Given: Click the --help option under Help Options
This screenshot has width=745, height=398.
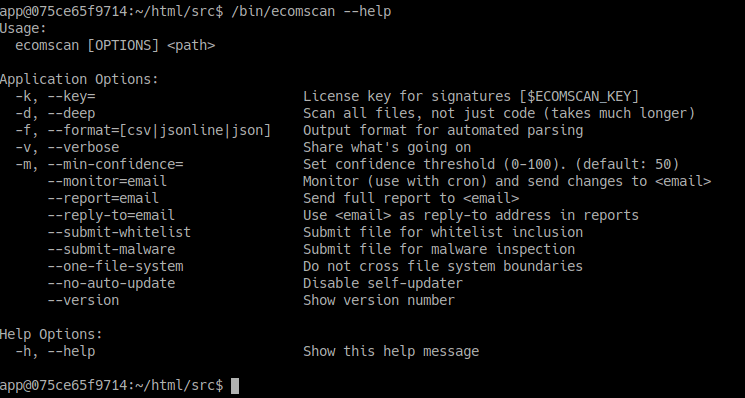Looking at the screenshot, I should [71, 352].
